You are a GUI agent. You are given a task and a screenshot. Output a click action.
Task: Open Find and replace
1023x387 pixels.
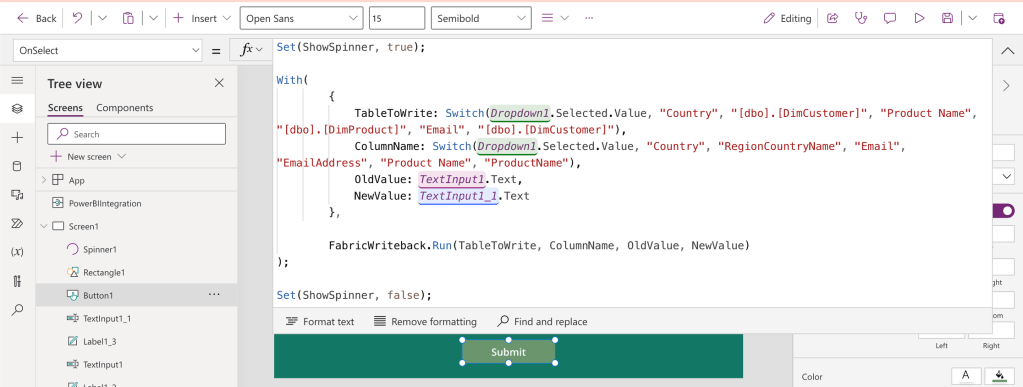pos(542,321)
